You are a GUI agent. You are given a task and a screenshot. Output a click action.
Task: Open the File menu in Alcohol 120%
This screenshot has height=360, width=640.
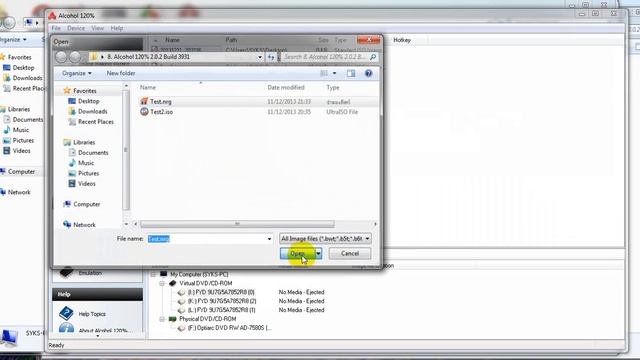[56, 28]
